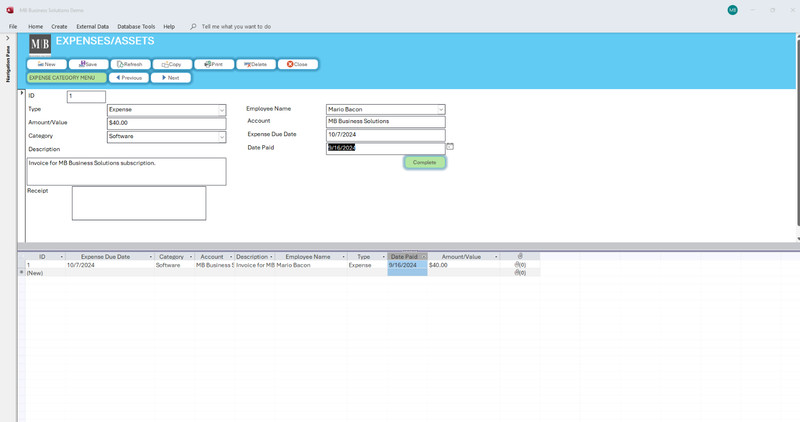This screenshot has width=800, height=422.
Task: Expand the Navigation Pane chevron
Action: 8,38
